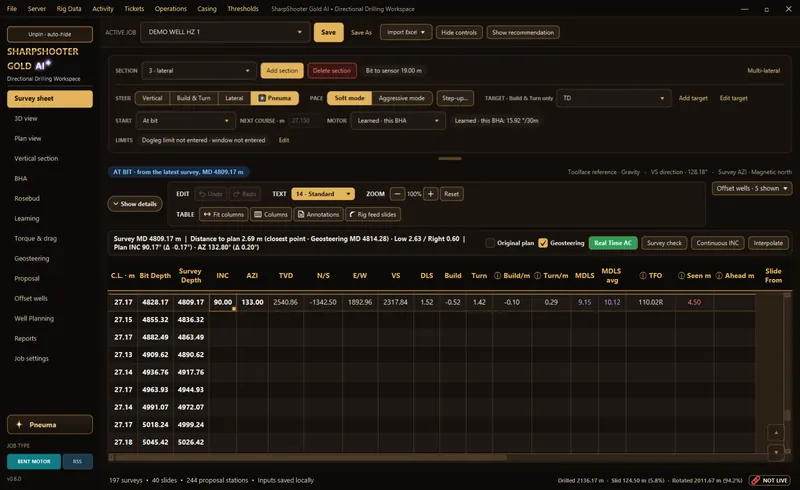This screenshot has height=490, width=800.
Task: Select RSS job type
Action: tap(77, 461)
